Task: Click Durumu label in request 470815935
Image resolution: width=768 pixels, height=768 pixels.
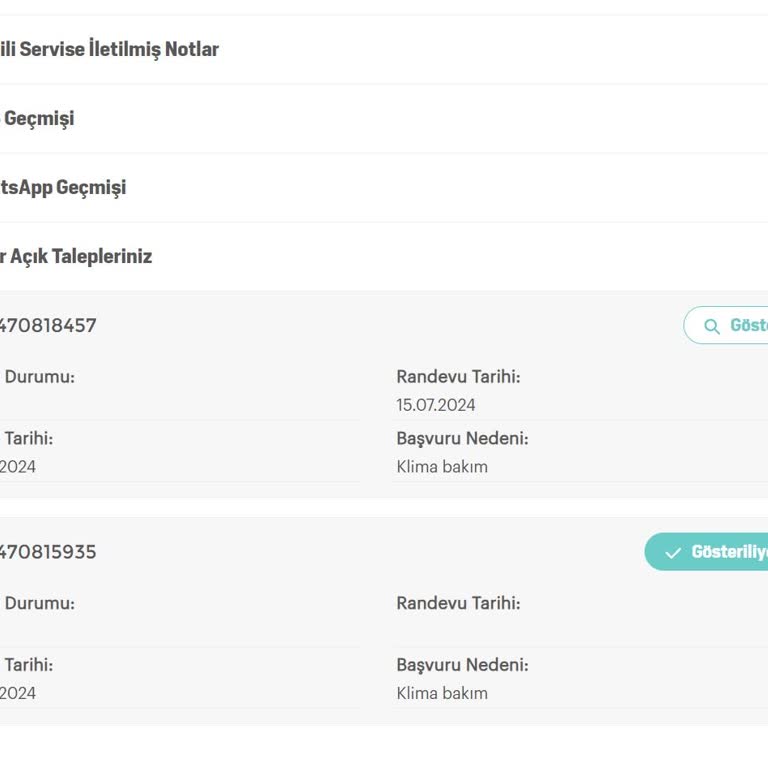Action: pos(39,603)
